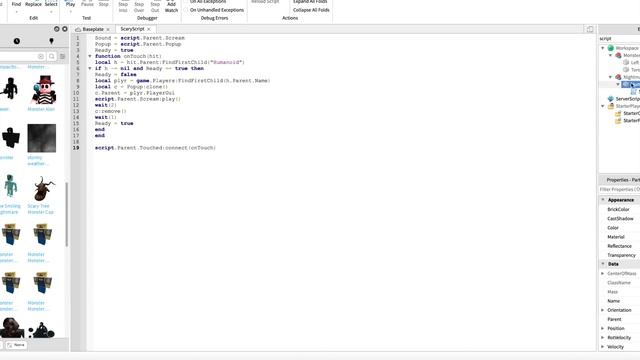Open toolbox filter options icon
The width and height of the screenshot is (640, 360).
coord(62,56)
